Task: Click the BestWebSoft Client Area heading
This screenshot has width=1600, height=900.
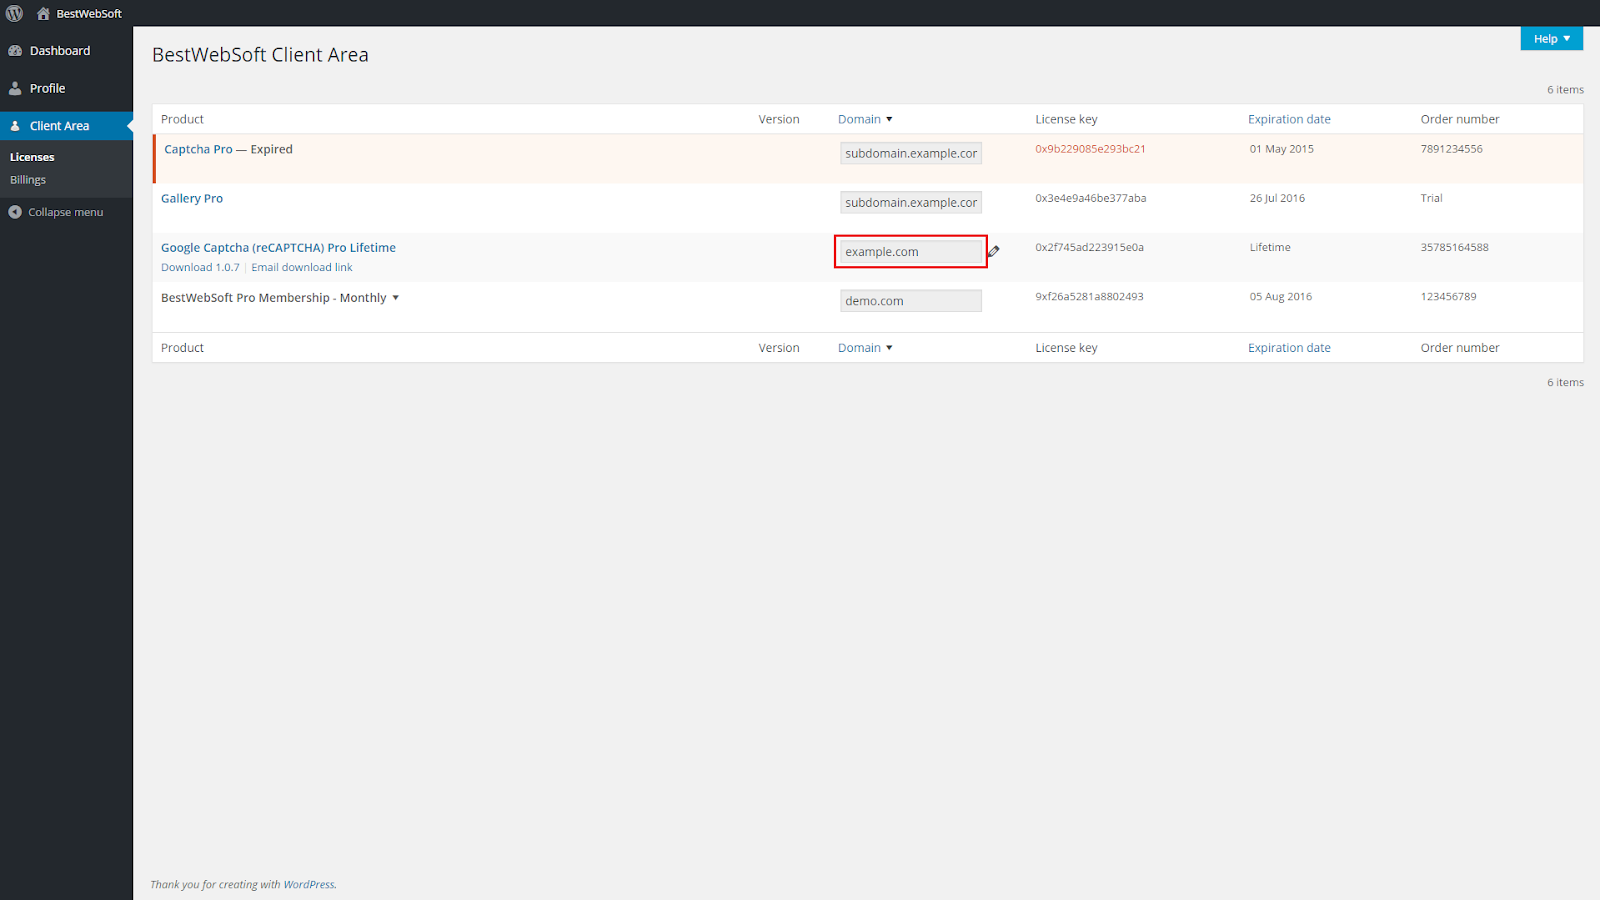Action: 260,55
